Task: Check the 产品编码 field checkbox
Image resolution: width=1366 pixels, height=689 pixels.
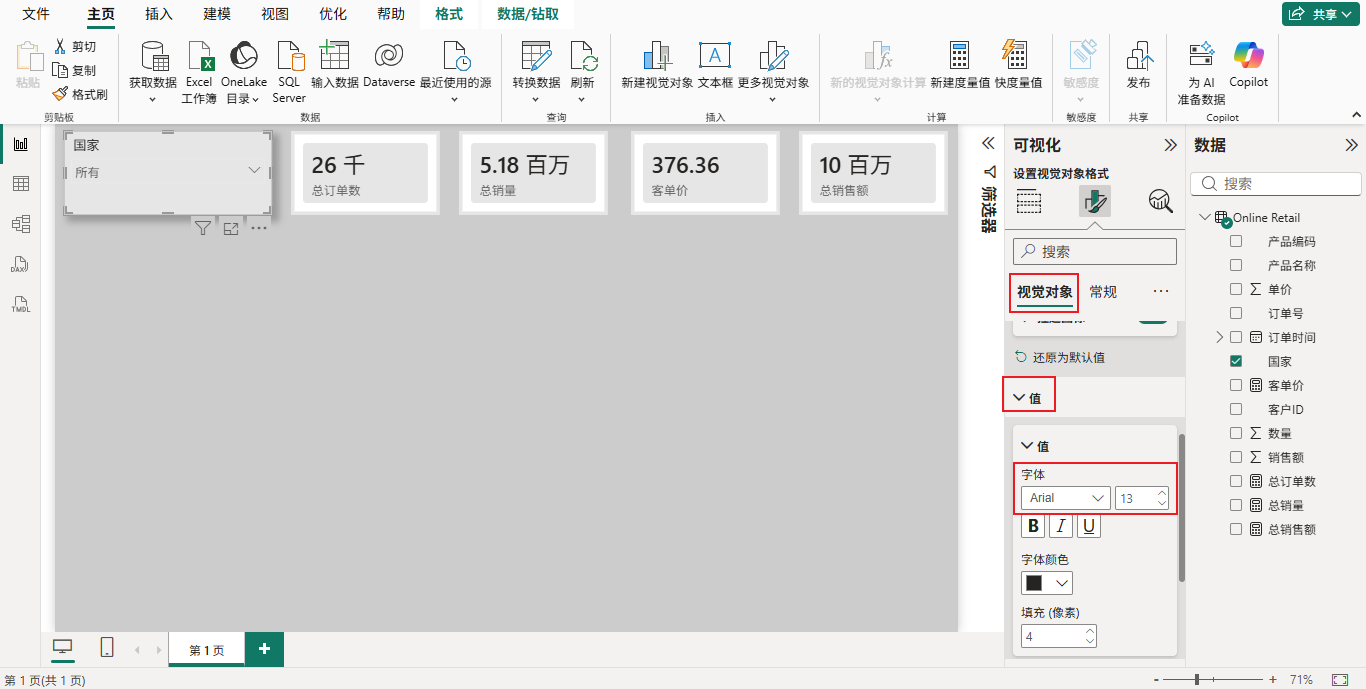Action: click(x=1236, y=241)
